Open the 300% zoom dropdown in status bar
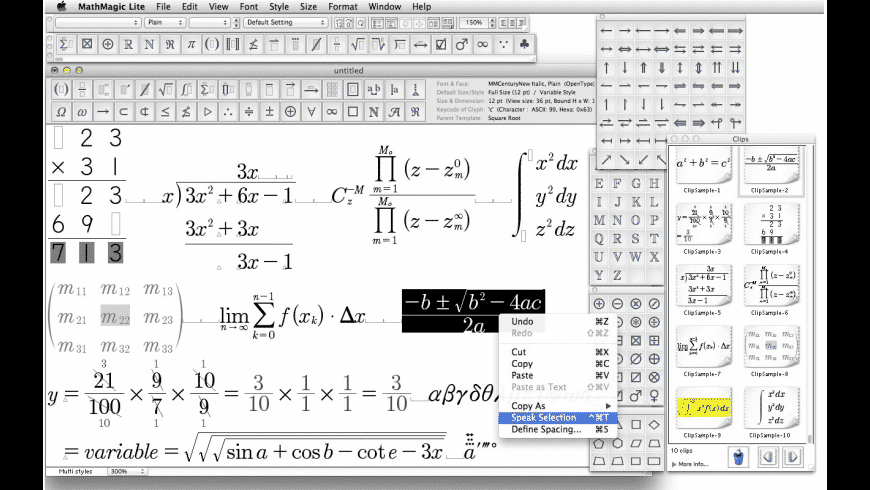 pyautogui.click(x=128, y=471)
